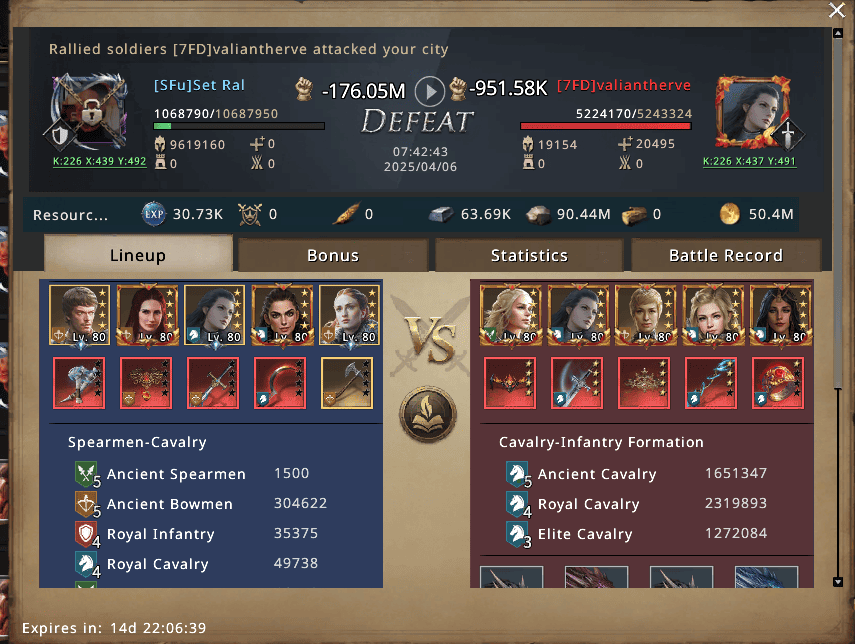
Task: Select the crown equipment on attacker side
Action: click(x=644, y=383)
